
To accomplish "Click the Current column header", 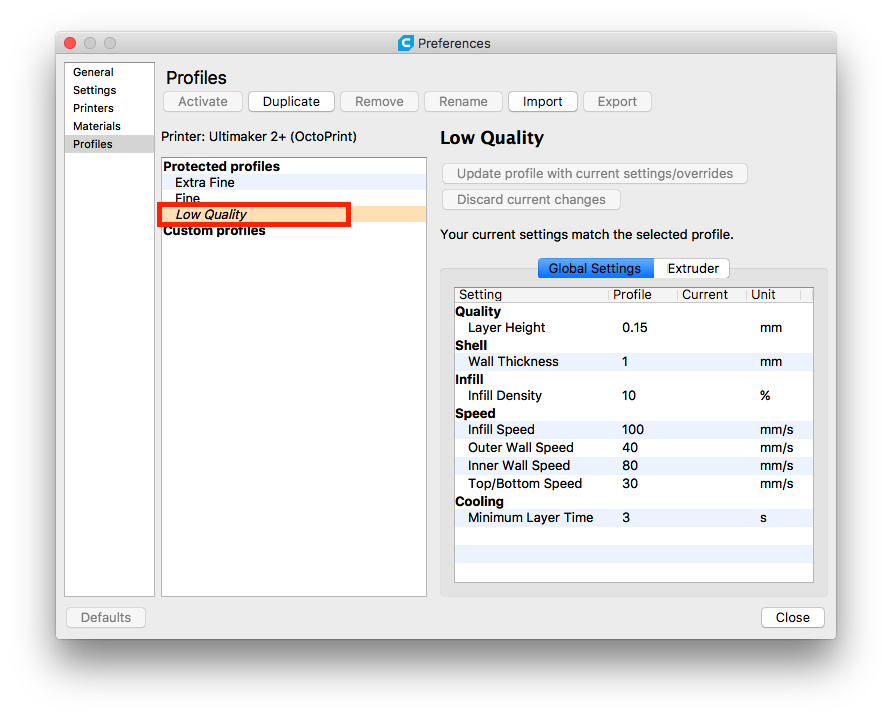I will [711, 295].
